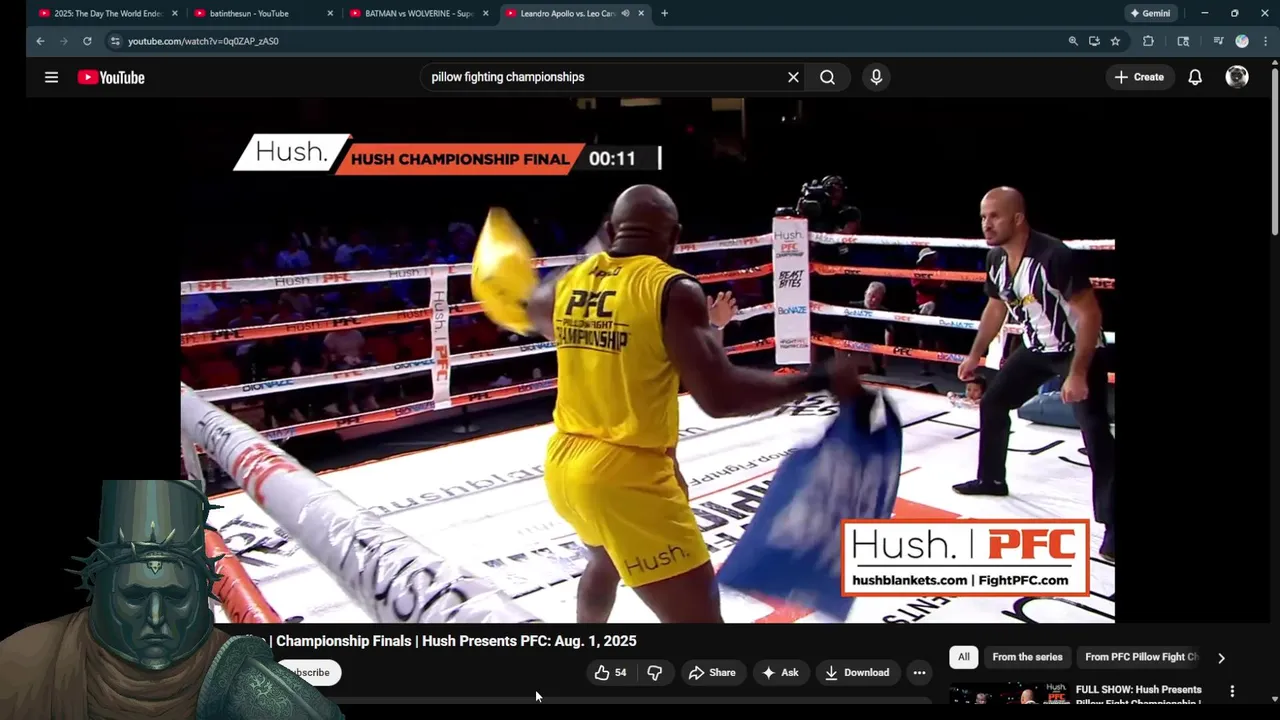Open the Google Lens search icon
Image resolution: width=1280 pixels, height=720 pixels.
(x=1183, y=41)
